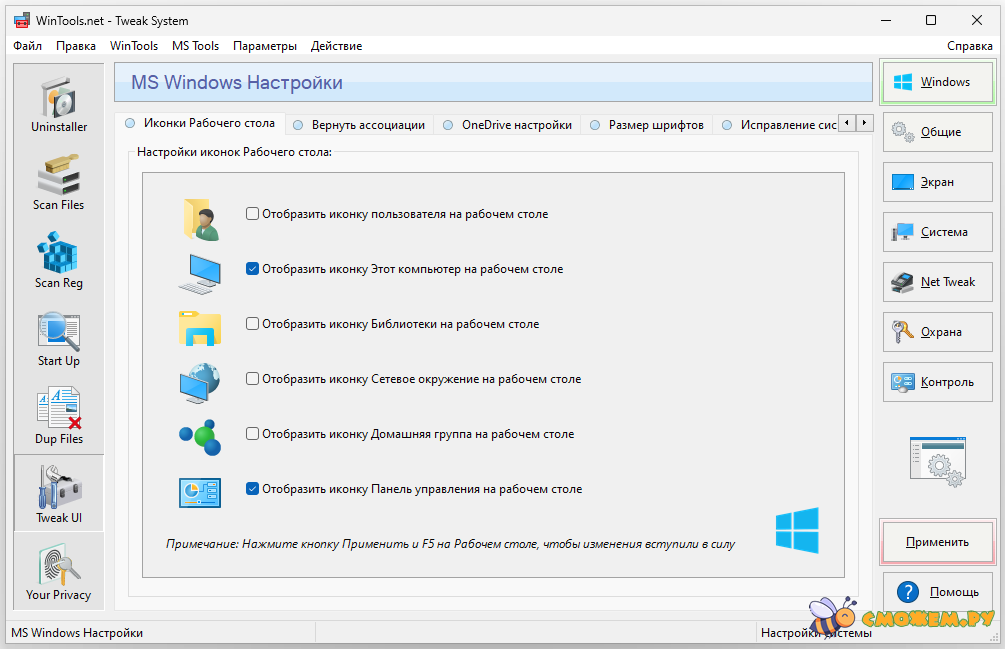Open the WinTools menu
The height and width of the screenshot is (649, 1005).
click(134, 46)
